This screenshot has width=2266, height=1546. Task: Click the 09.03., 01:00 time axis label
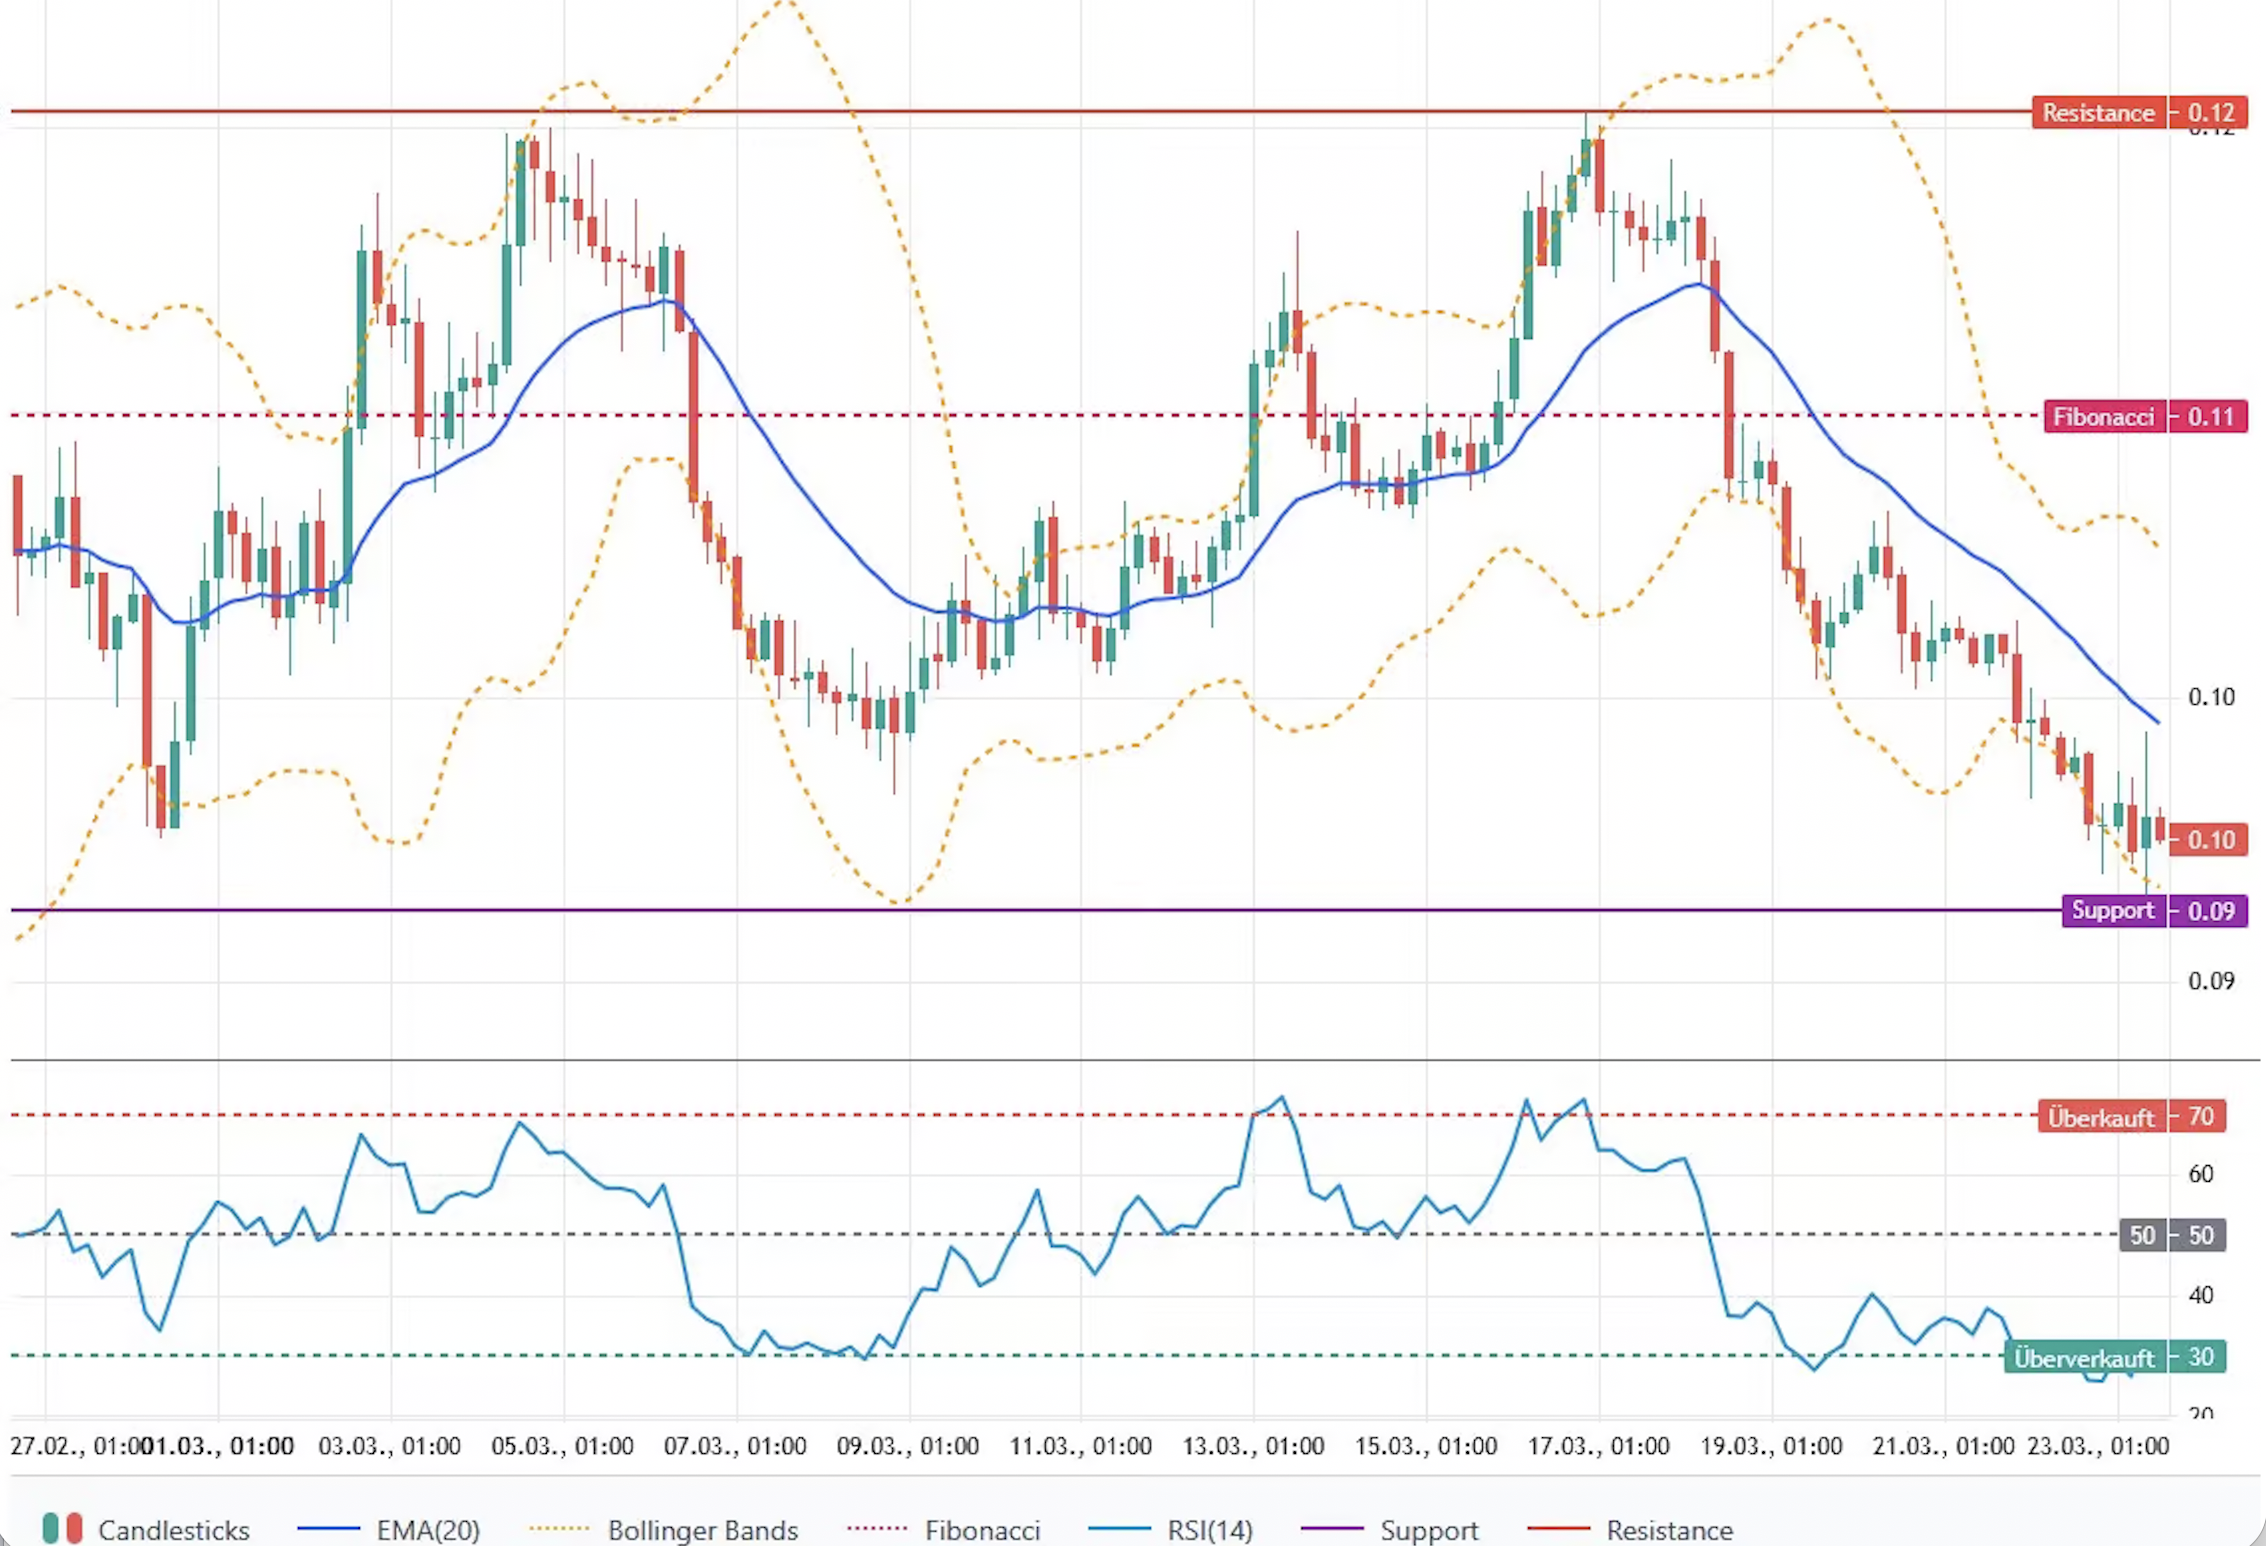pyautogui.click(x=907, y=1446)
